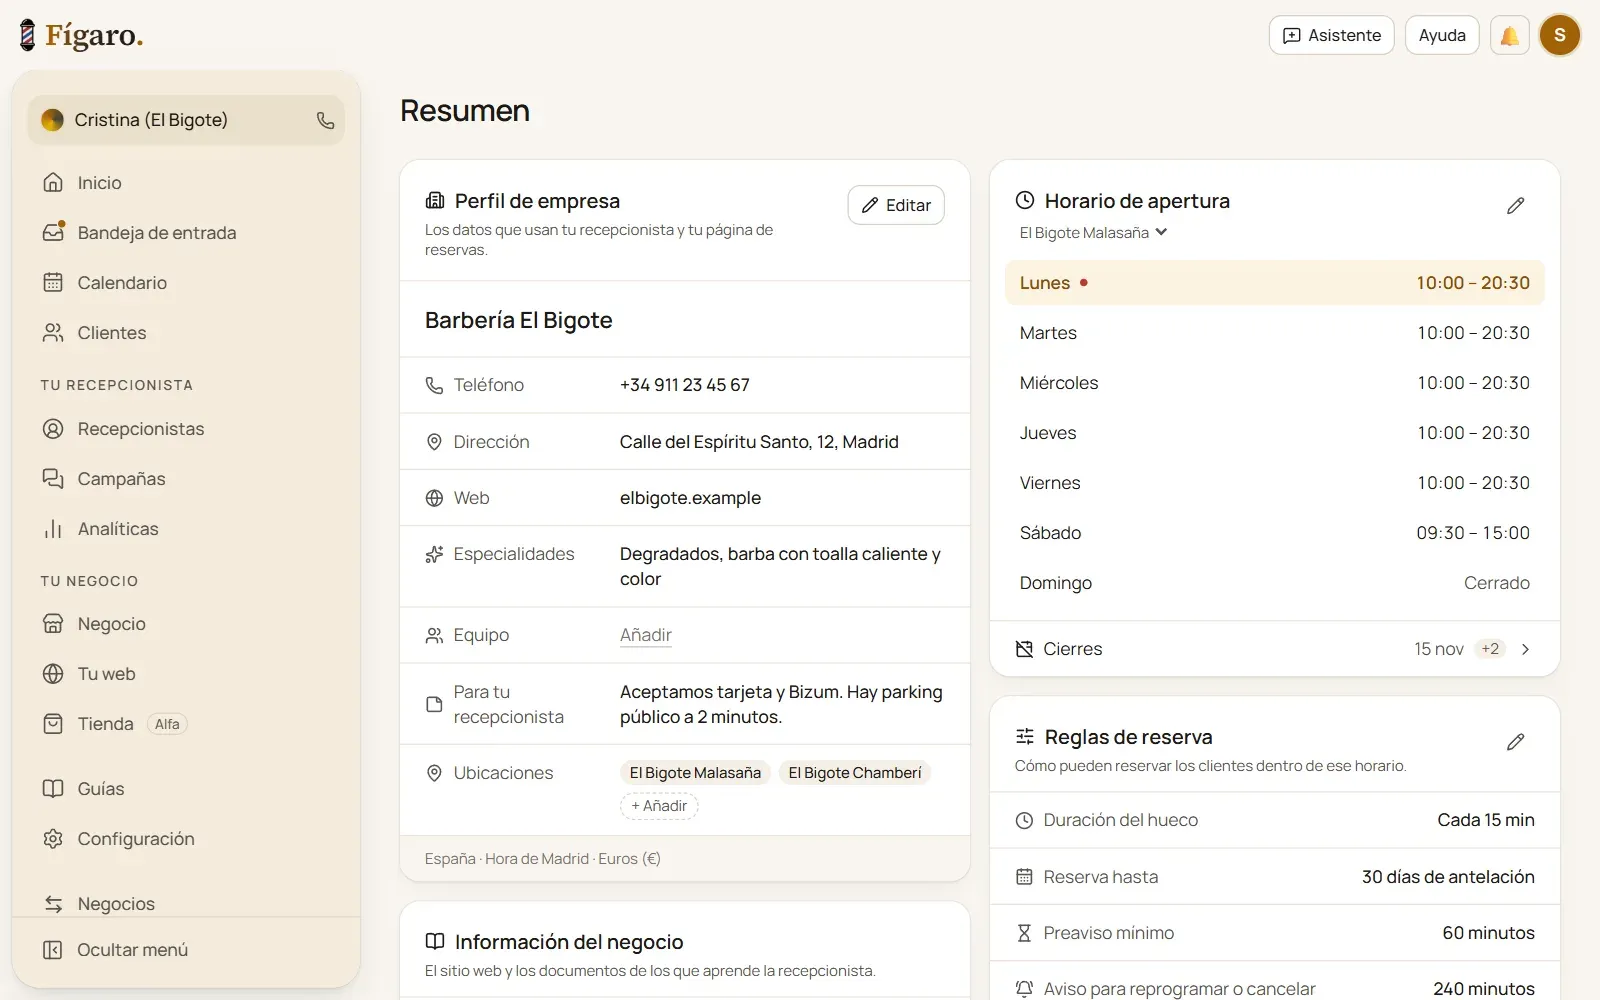Screen dimensions: 1600x1000
Task: Open the Cristina (El Bigote) business switcher
Action: click(186, 120)
